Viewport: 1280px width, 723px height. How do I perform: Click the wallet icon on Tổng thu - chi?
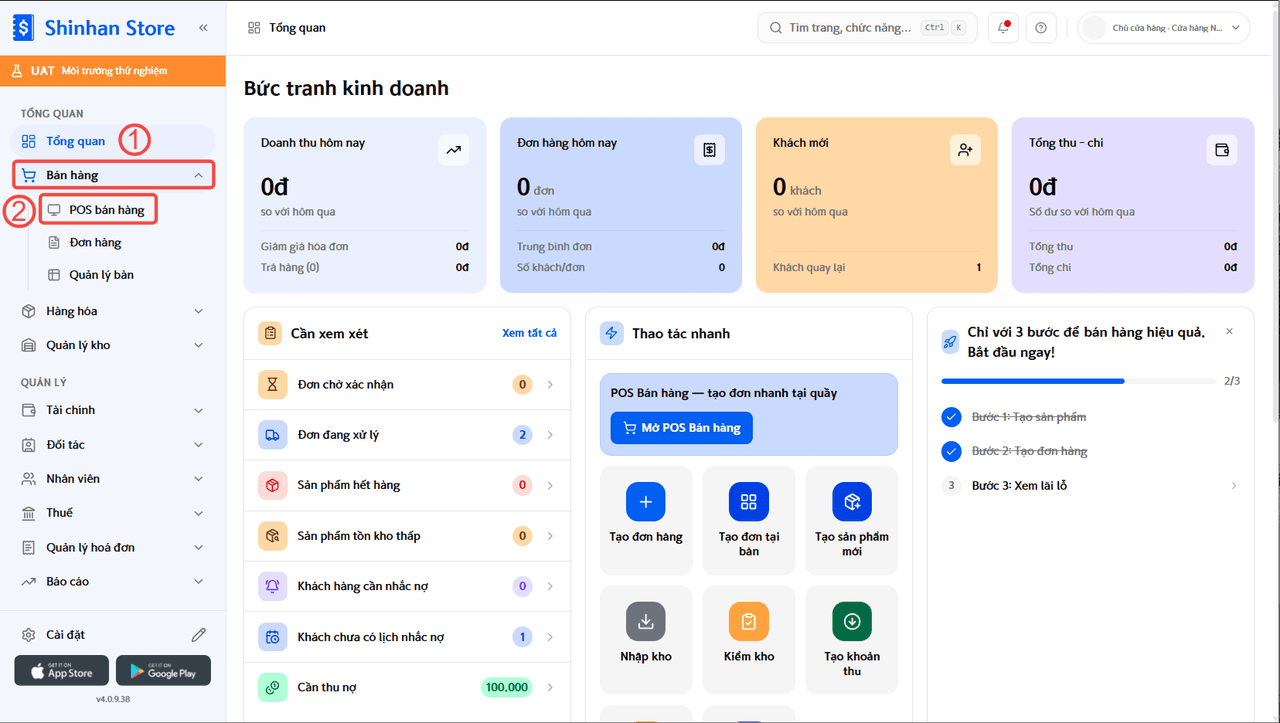[x=1221, y=150]
